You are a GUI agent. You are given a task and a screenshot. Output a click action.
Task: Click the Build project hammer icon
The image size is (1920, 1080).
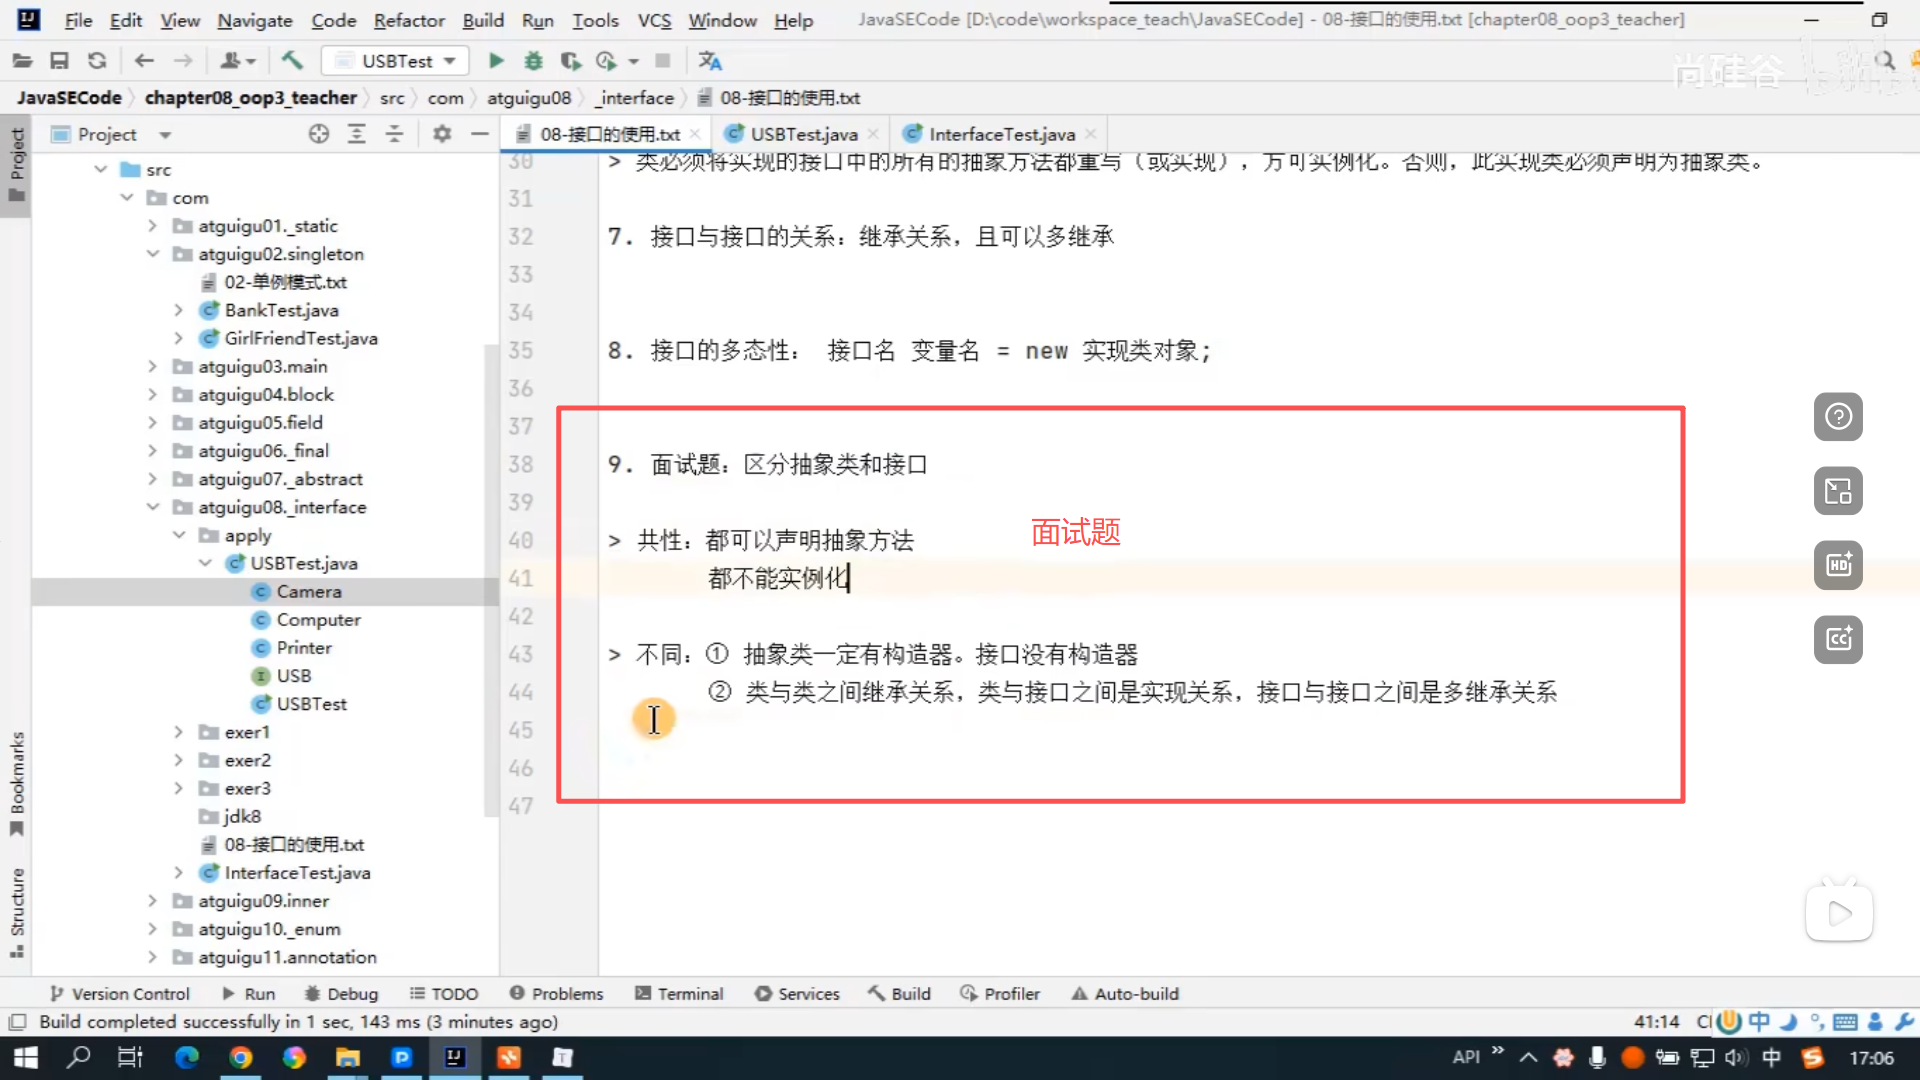(x=292, y=61)
